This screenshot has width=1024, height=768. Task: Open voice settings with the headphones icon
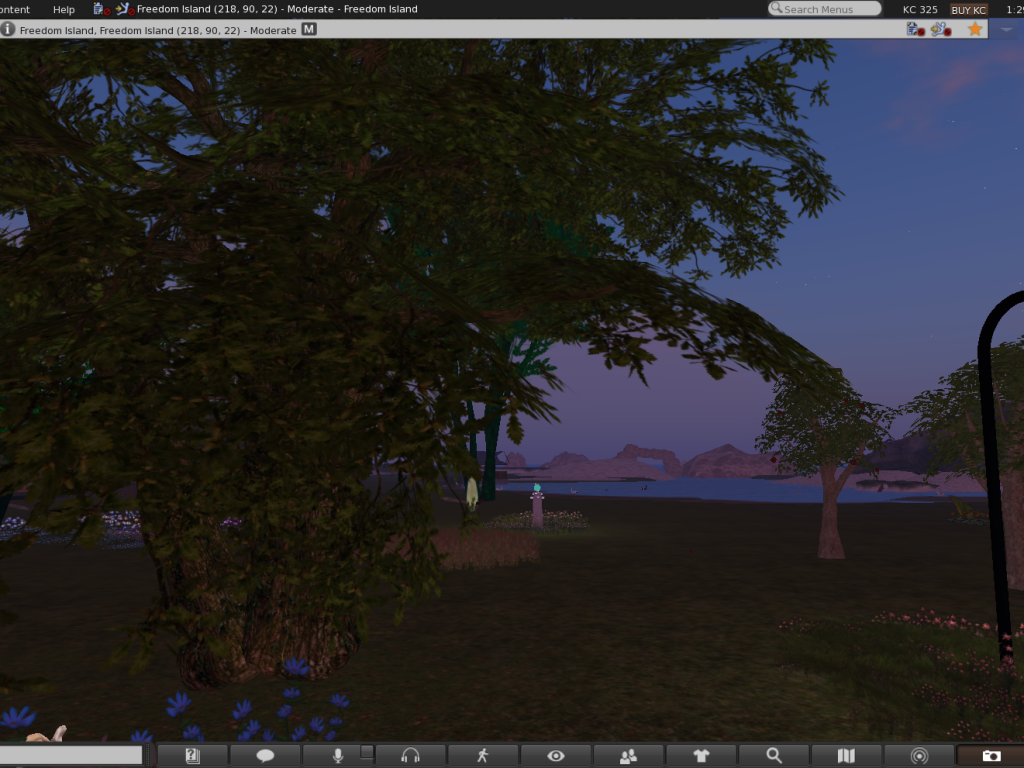point(411,755)
